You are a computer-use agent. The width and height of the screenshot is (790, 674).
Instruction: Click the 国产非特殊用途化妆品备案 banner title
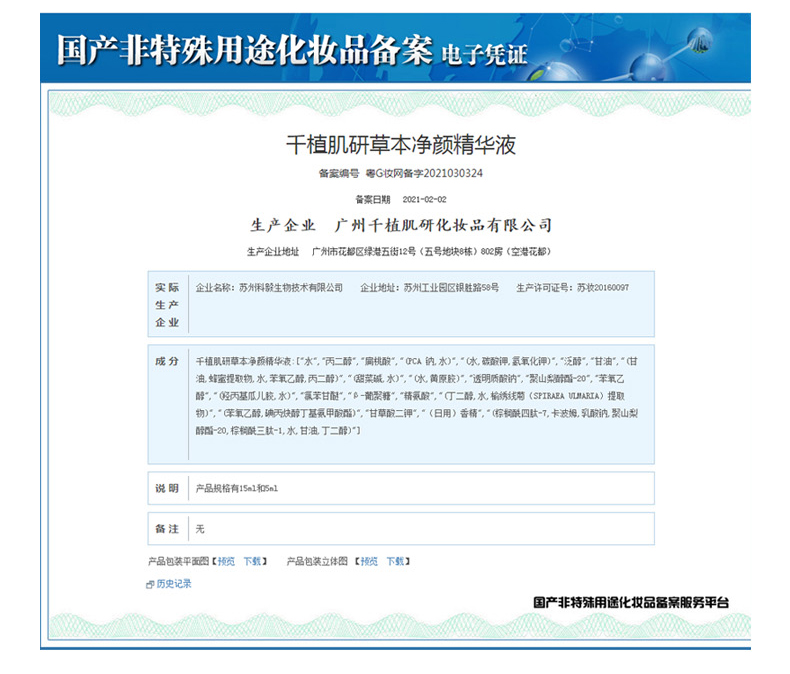tap(244, 50)
